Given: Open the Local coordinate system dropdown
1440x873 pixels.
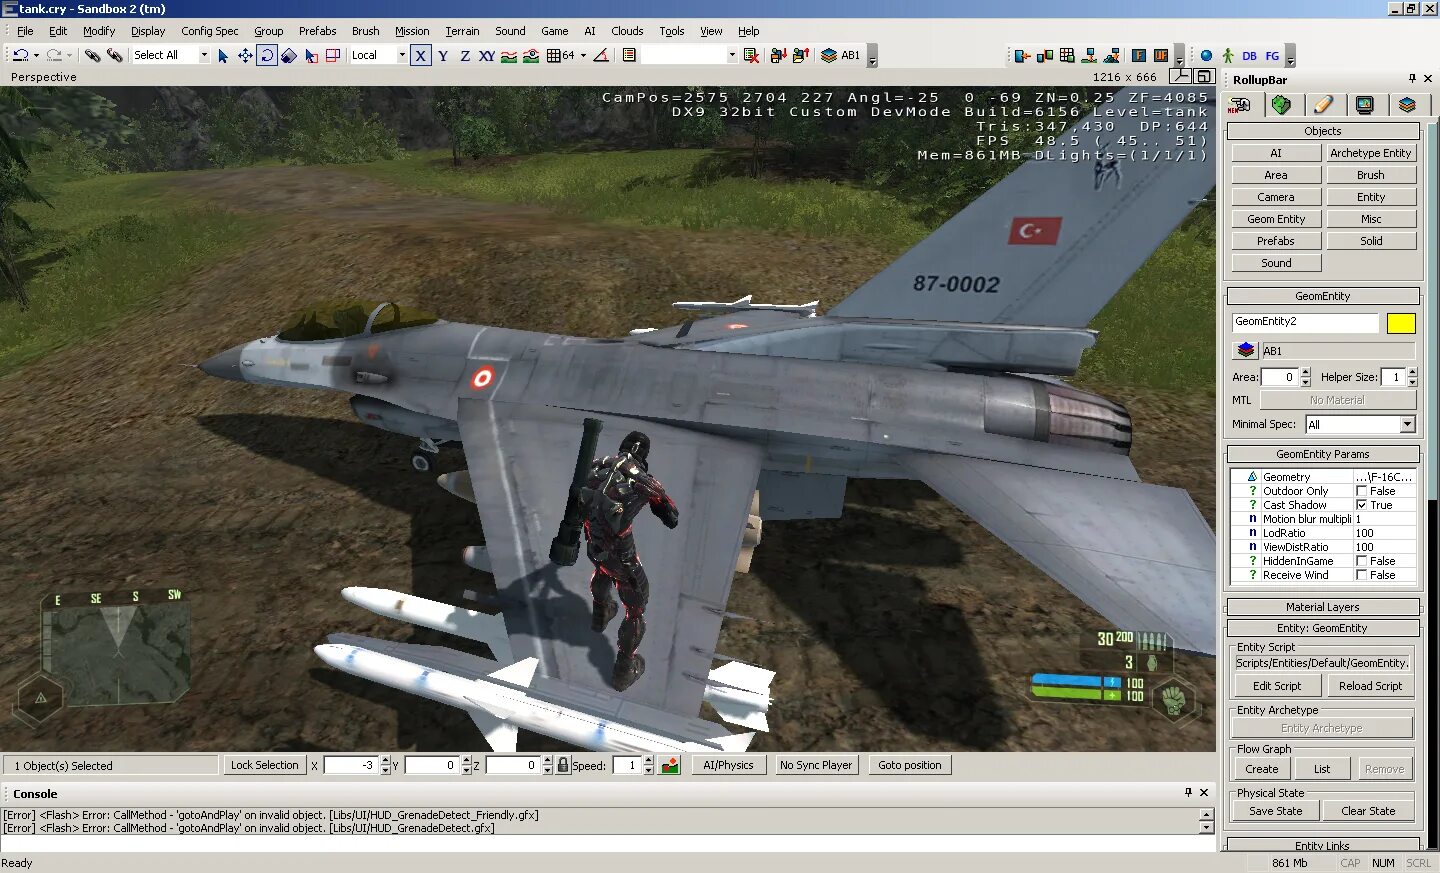Looking at the screenshot, I should pyautogui.click(x=402, y=55).
